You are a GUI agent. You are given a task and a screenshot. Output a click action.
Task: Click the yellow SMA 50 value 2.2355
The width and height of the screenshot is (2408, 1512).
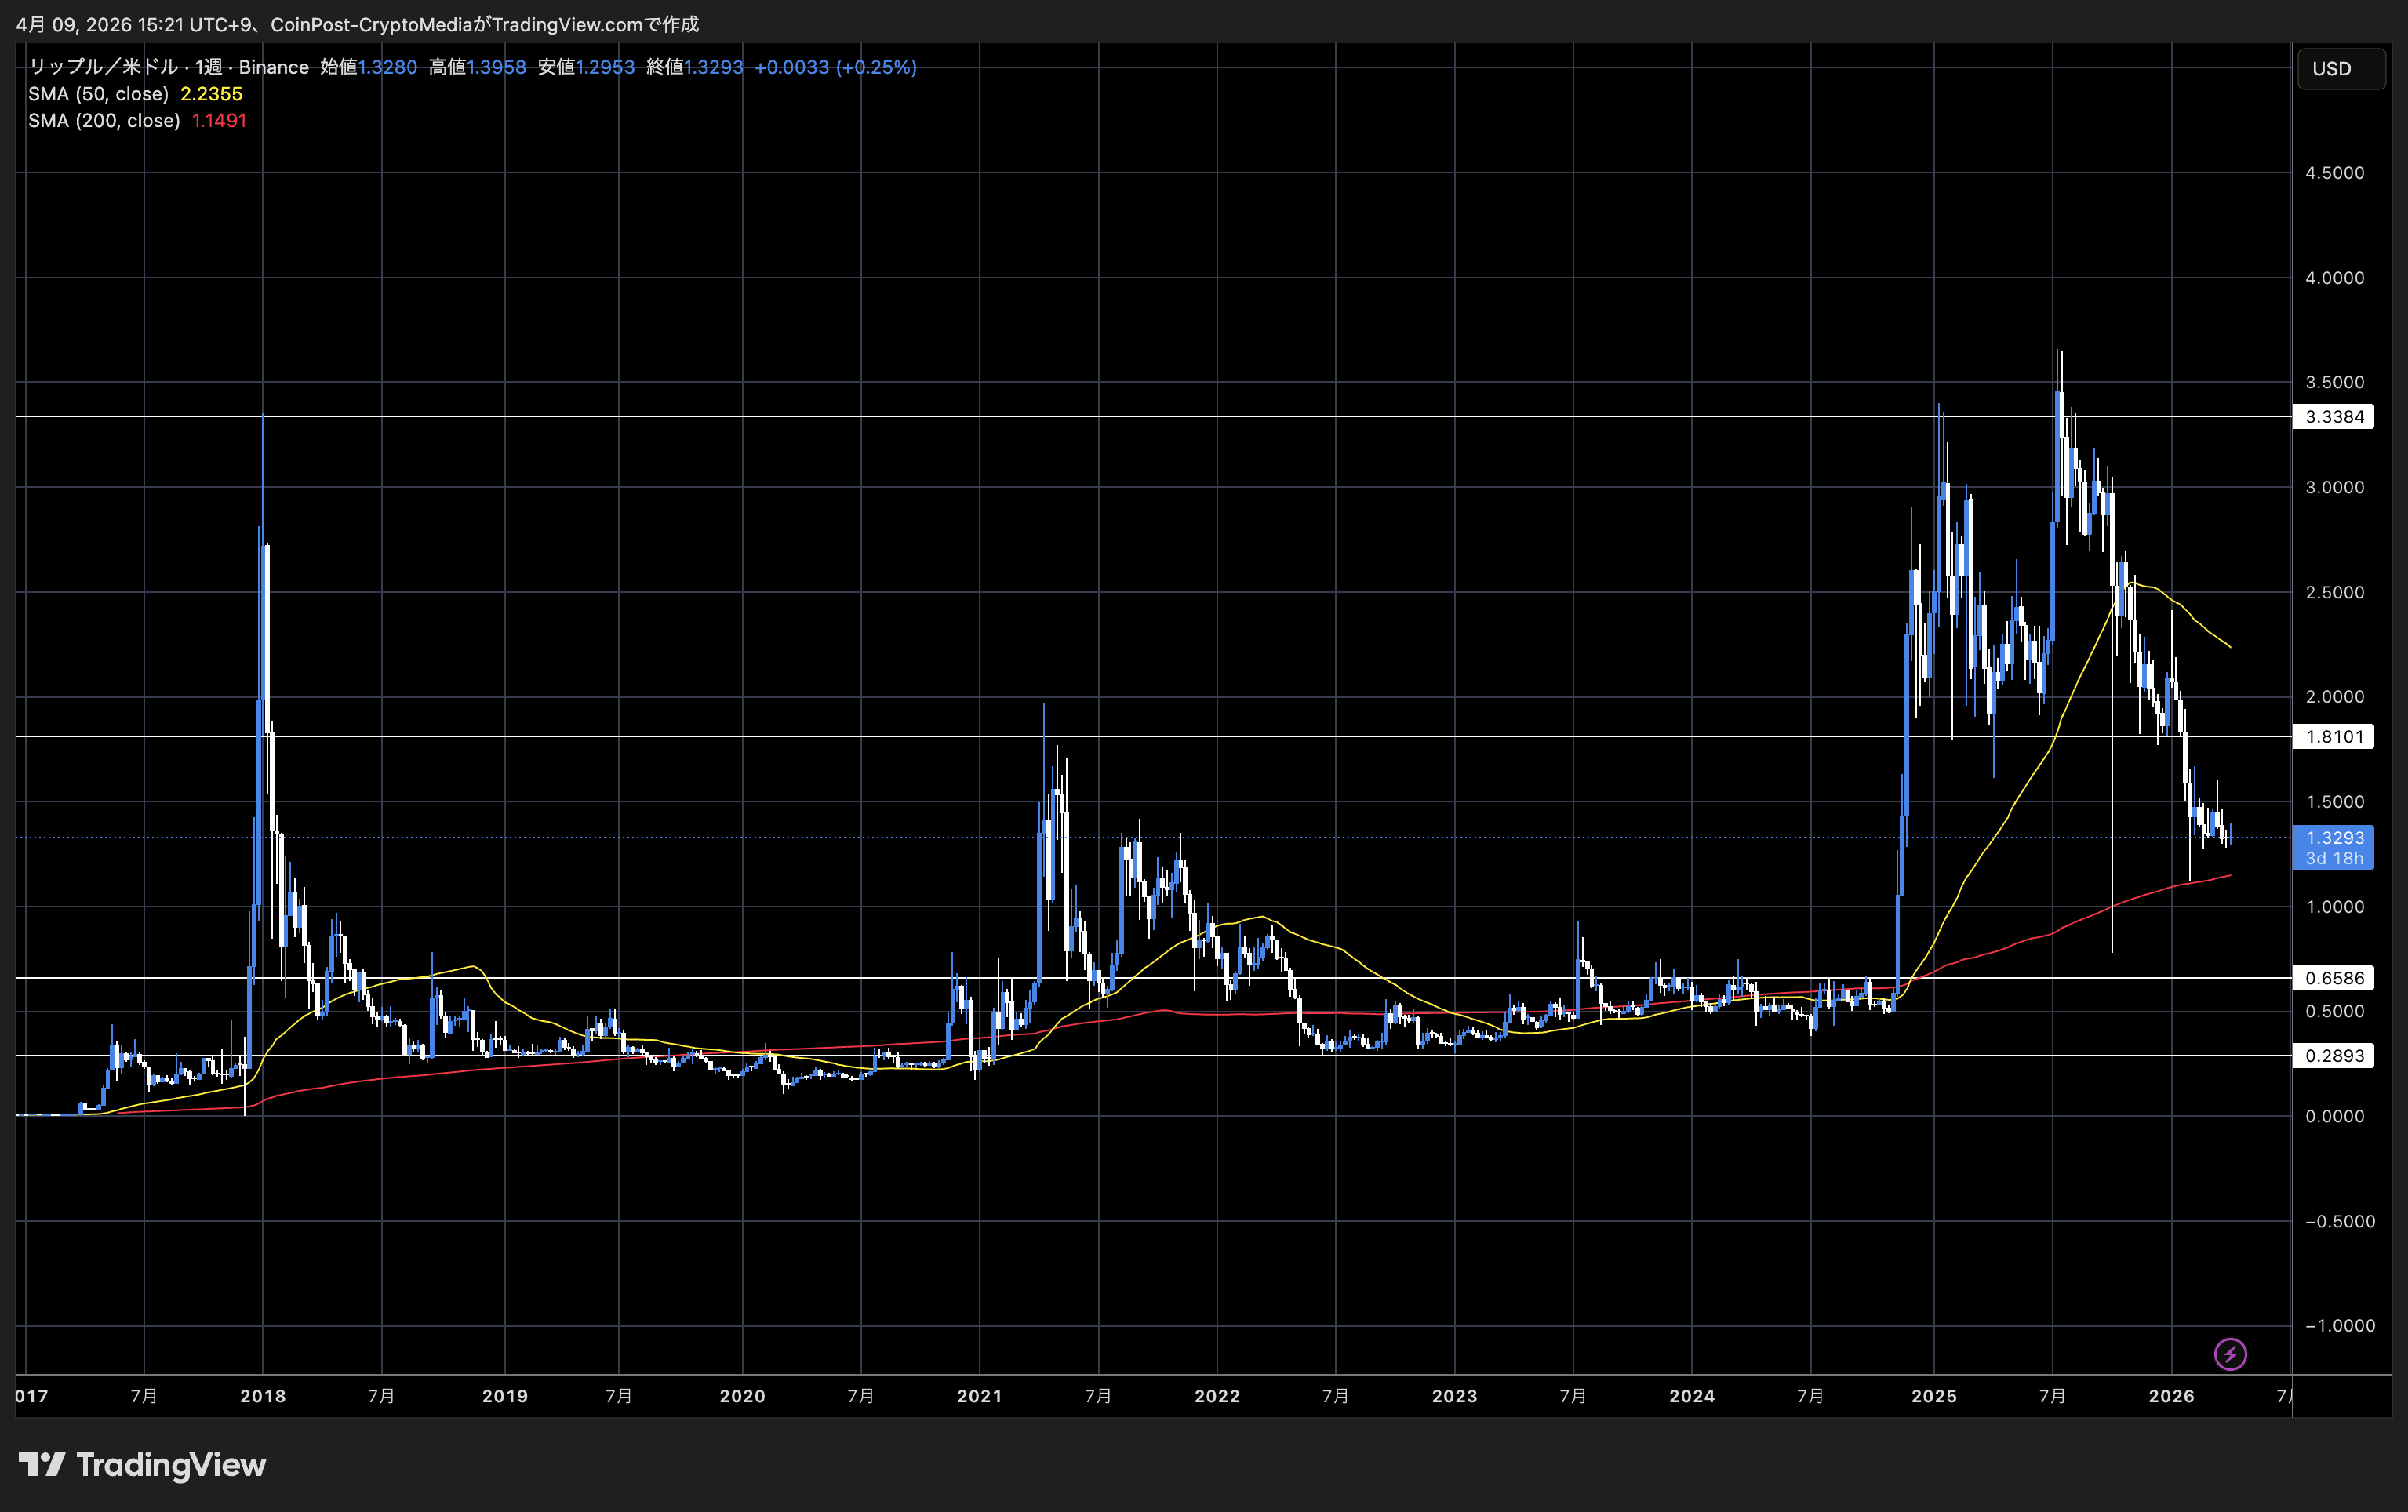pos(211,94)
